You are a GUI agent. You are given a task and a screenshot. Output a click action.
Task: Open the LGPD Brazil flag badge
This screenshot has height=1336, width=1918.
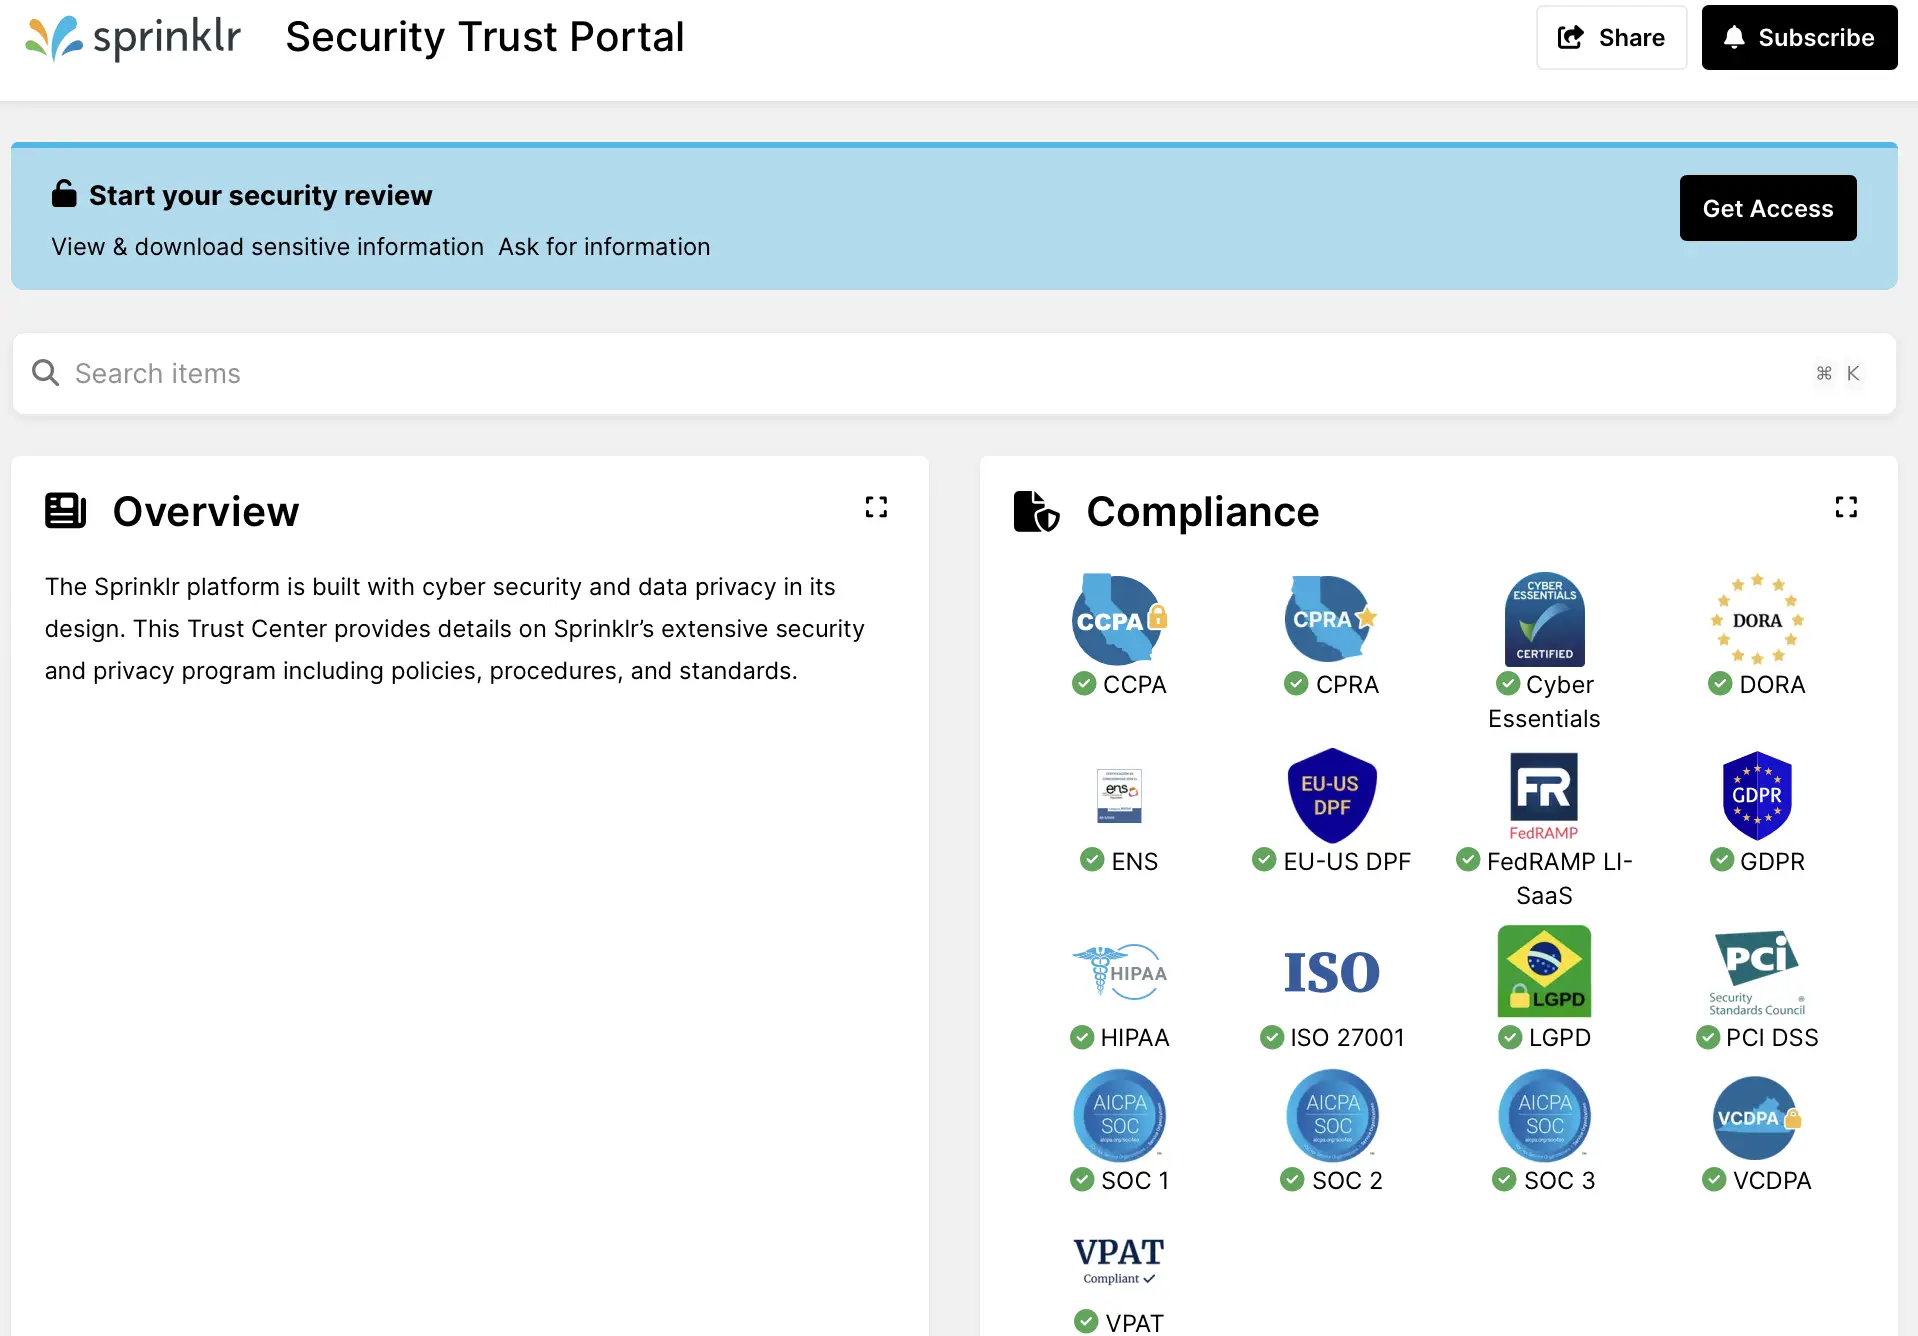[1544, 972]
